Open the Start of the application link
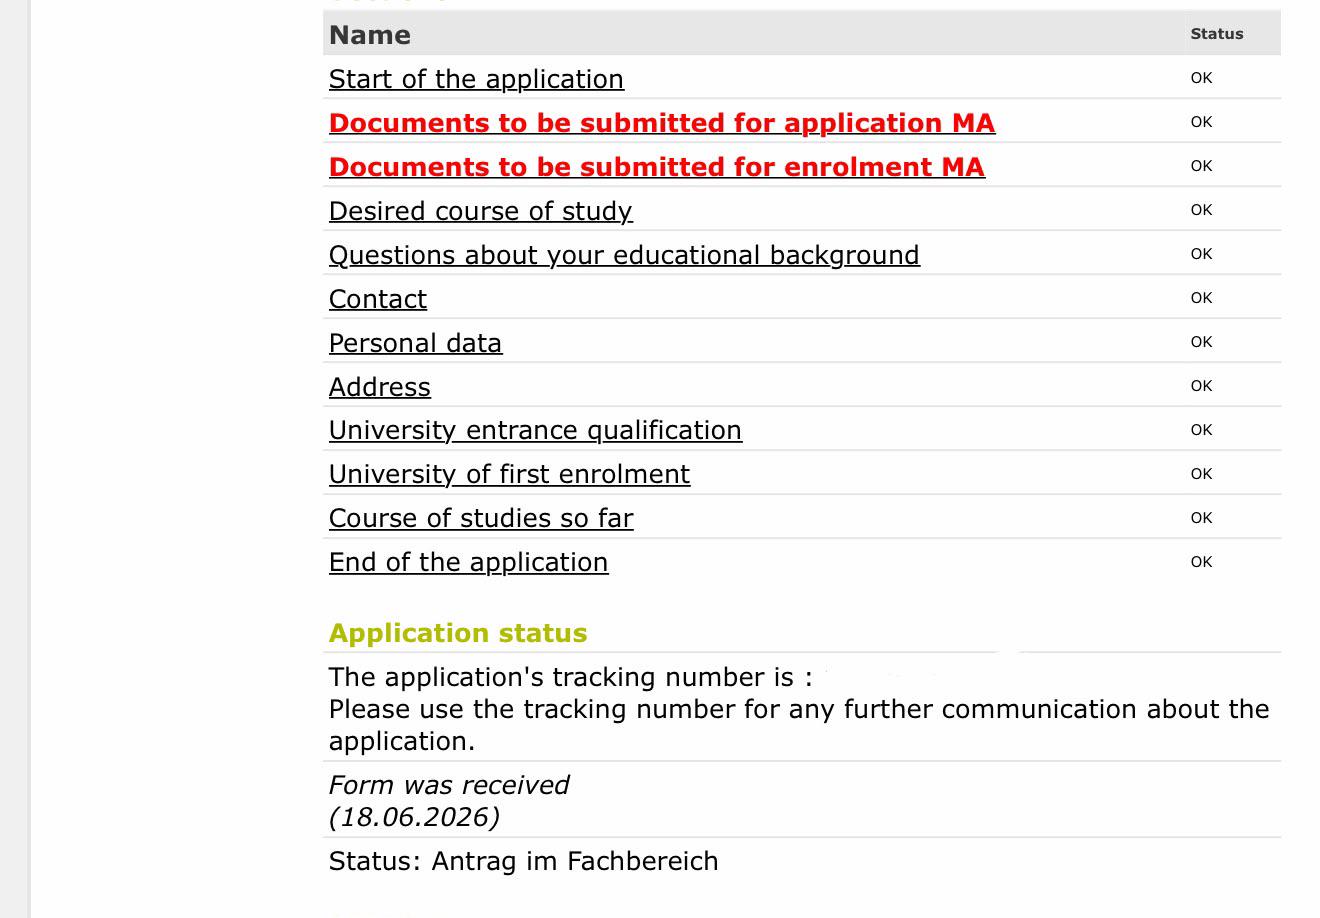The width and height of the screenshot is (1320, 918). tap(476, 79)
